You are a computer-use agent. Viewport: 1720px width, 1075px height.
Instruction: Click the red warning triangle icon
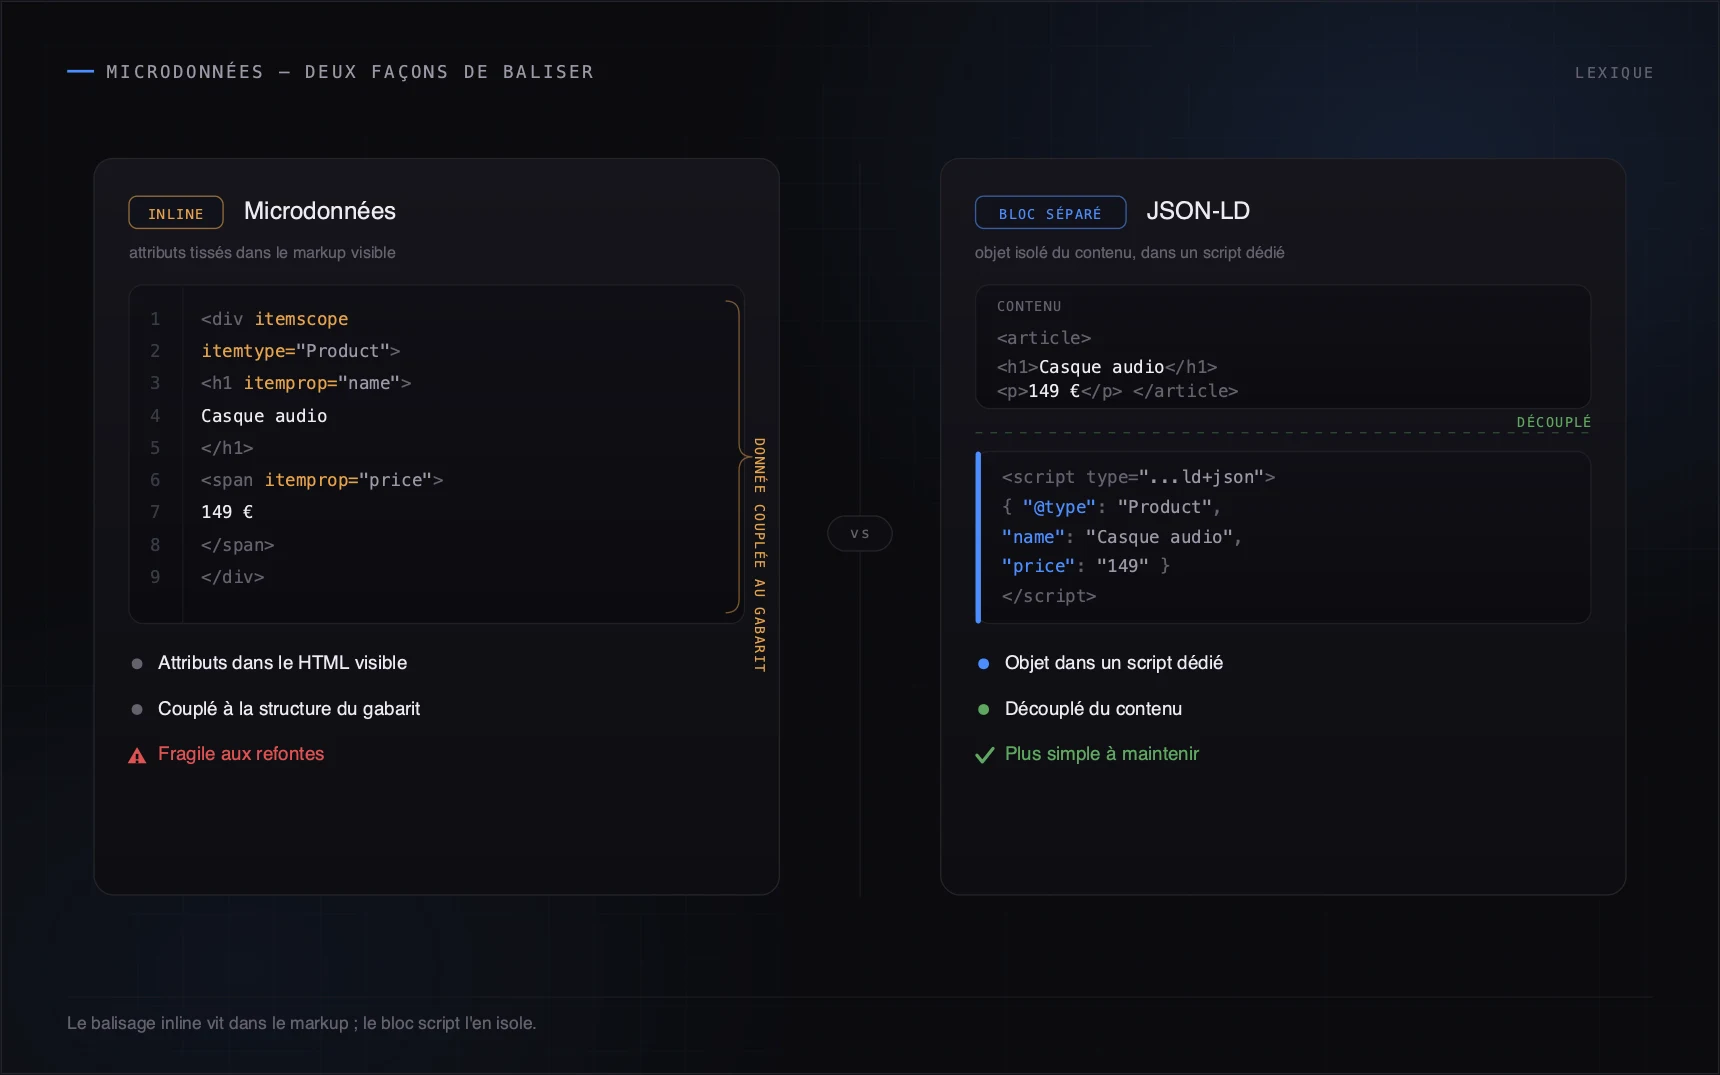(x=137, y=756)
